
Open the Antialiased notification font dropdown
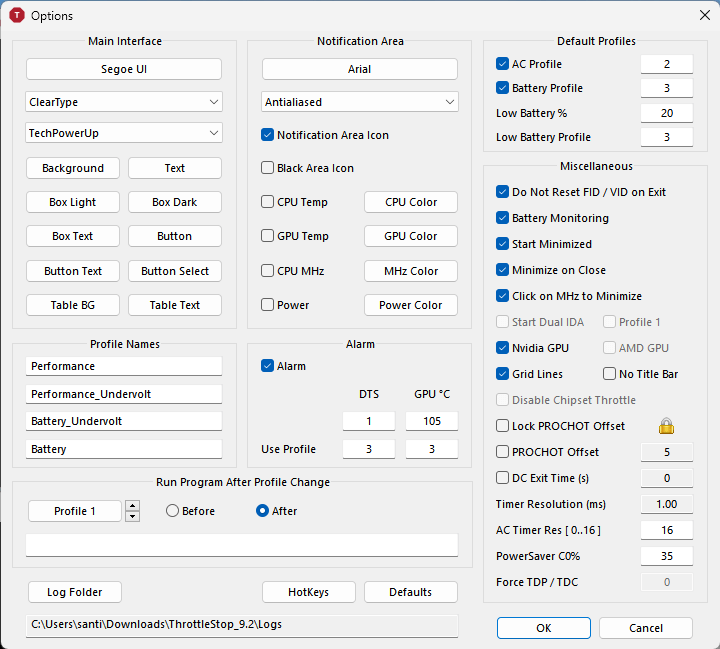(x=360, y=102)
